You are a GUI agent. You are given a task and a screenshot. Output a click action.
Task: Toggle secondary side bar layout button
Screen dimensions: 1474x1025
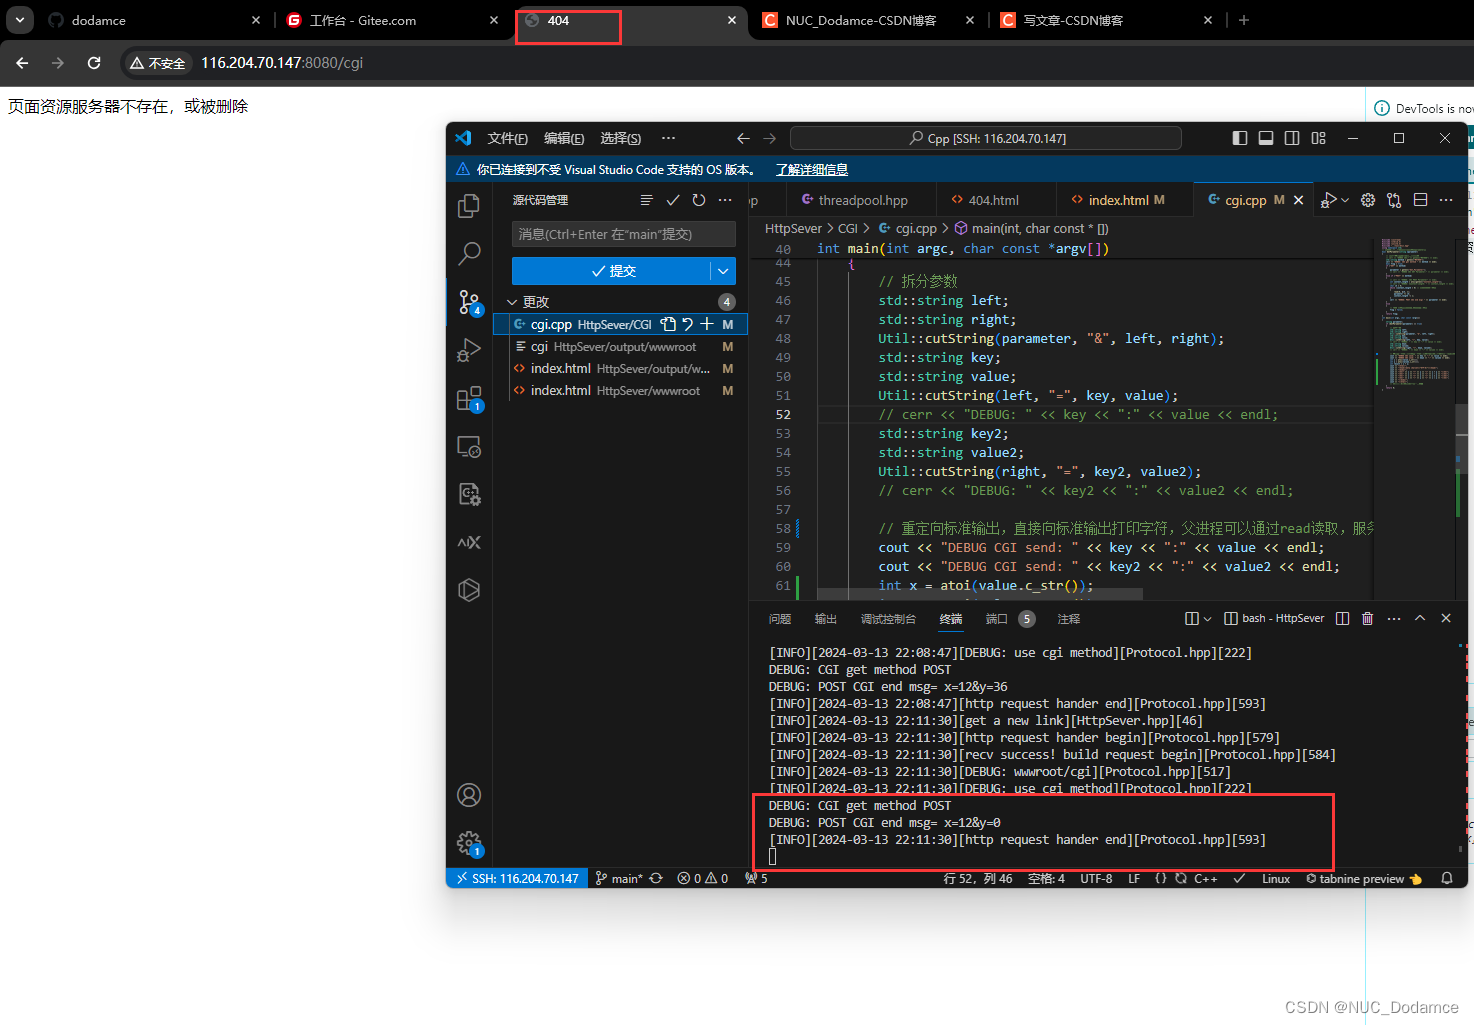coord(1292,138)
